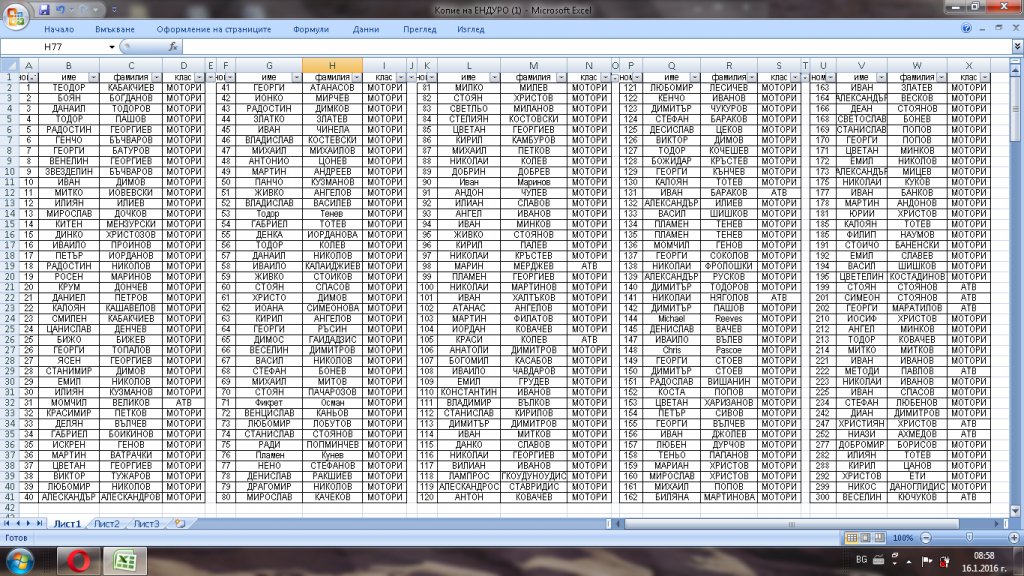The width and height of the screenshot is (1024, 576).
Task: Click the insert function fx icon
Action: tap(173, 47)
